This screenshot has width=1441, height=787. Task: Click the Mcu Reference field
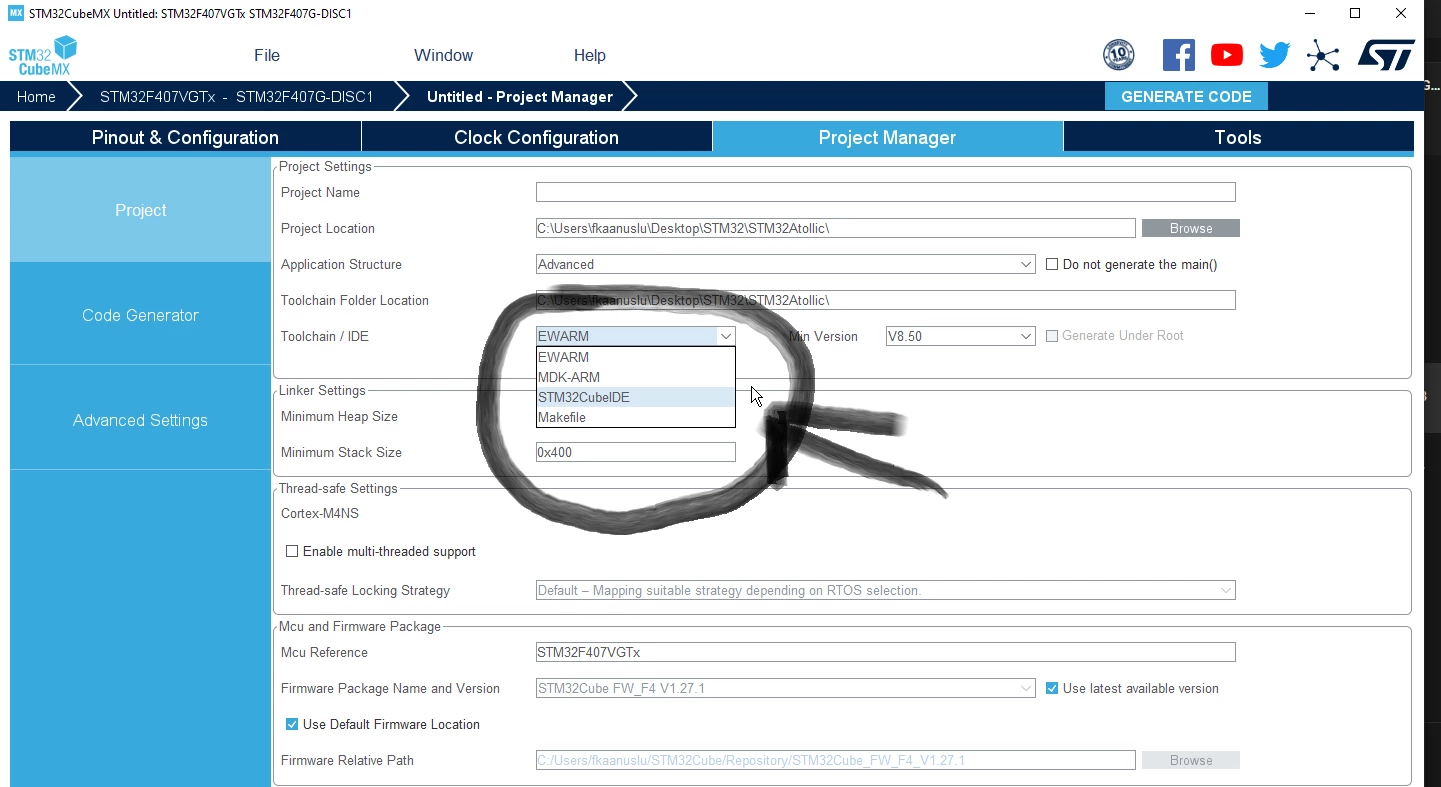click(x=886, y=652)
